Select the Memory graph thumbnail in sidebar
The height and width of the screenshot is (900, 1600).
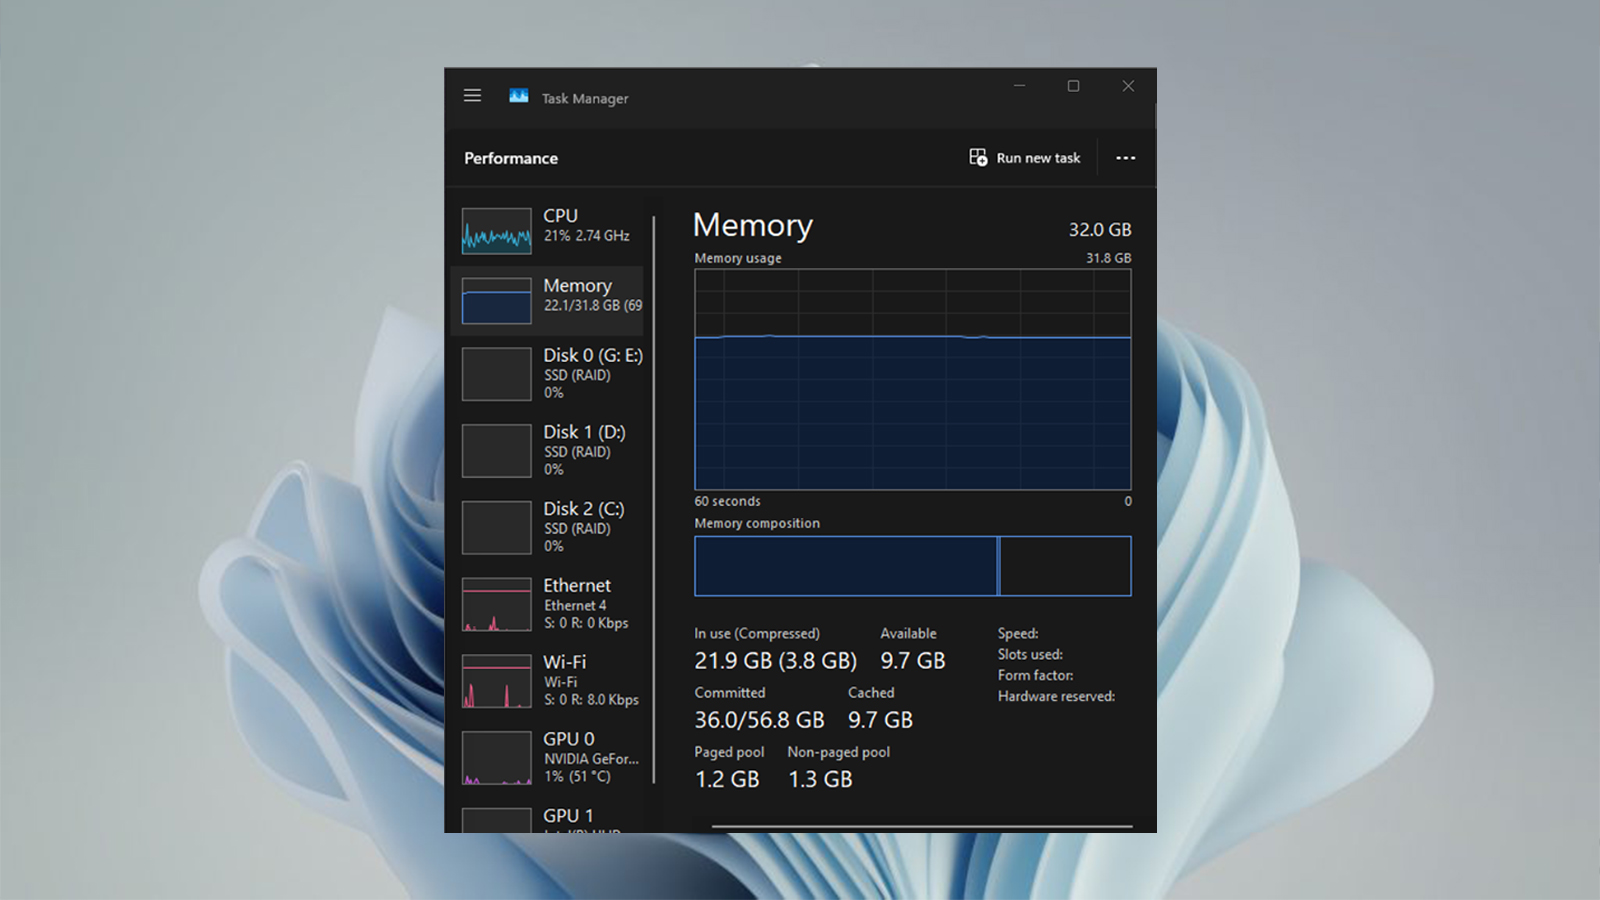point(496,301)
